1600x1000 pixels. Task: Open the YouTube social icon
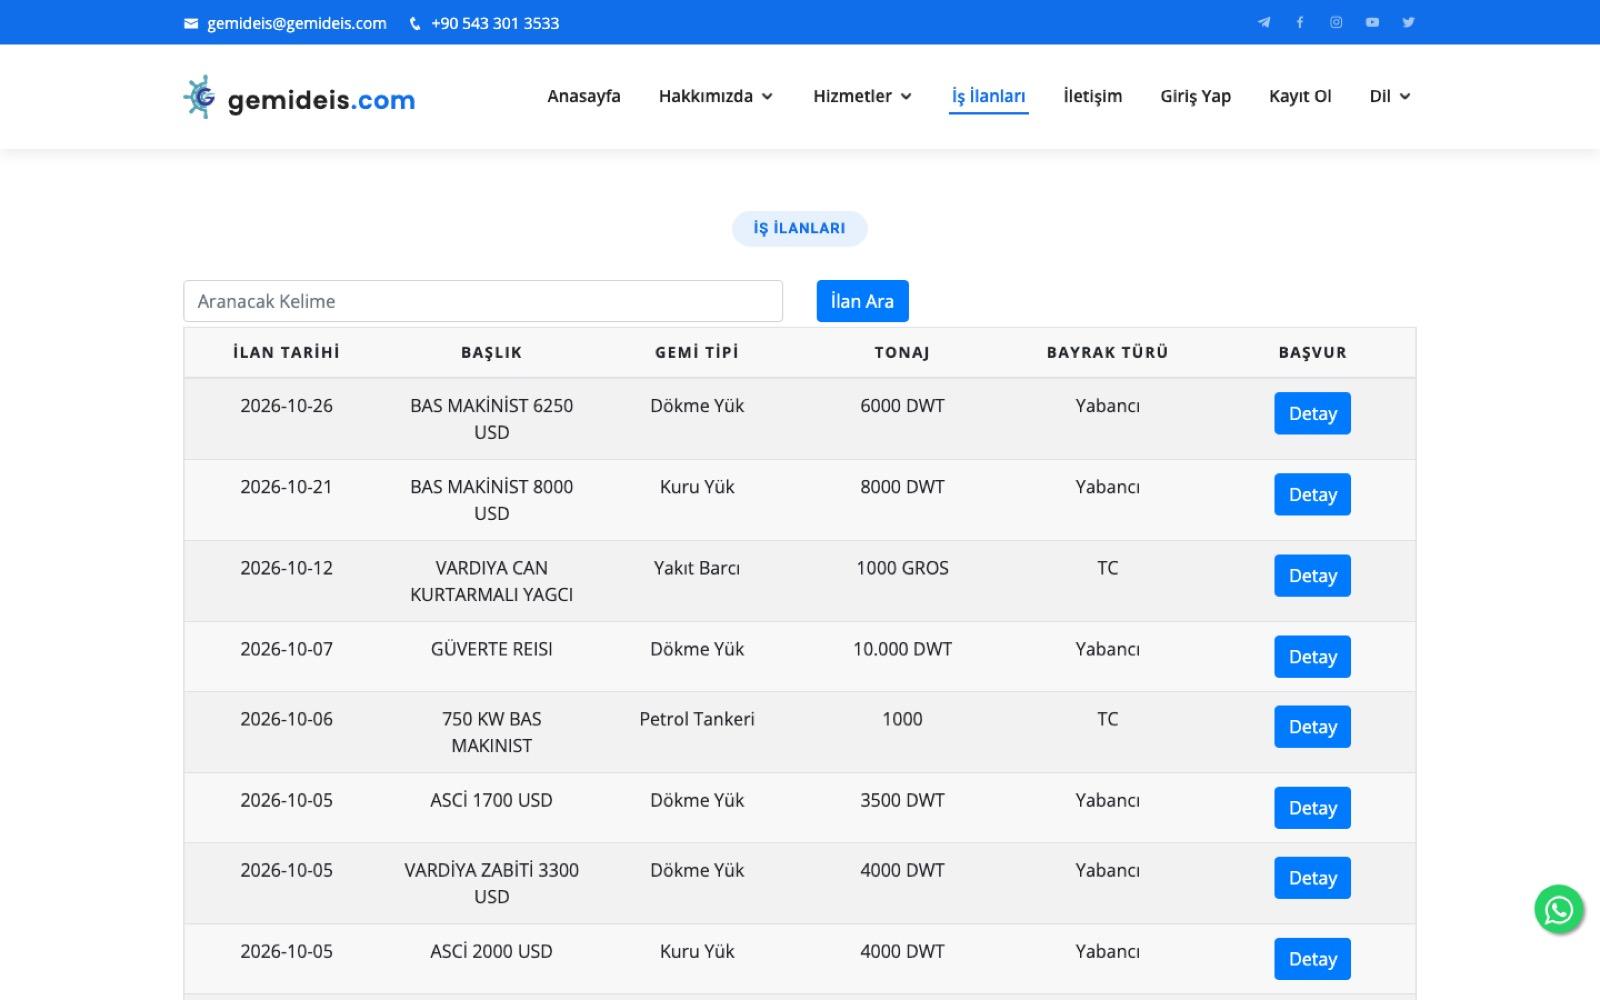pos(1372,22)
